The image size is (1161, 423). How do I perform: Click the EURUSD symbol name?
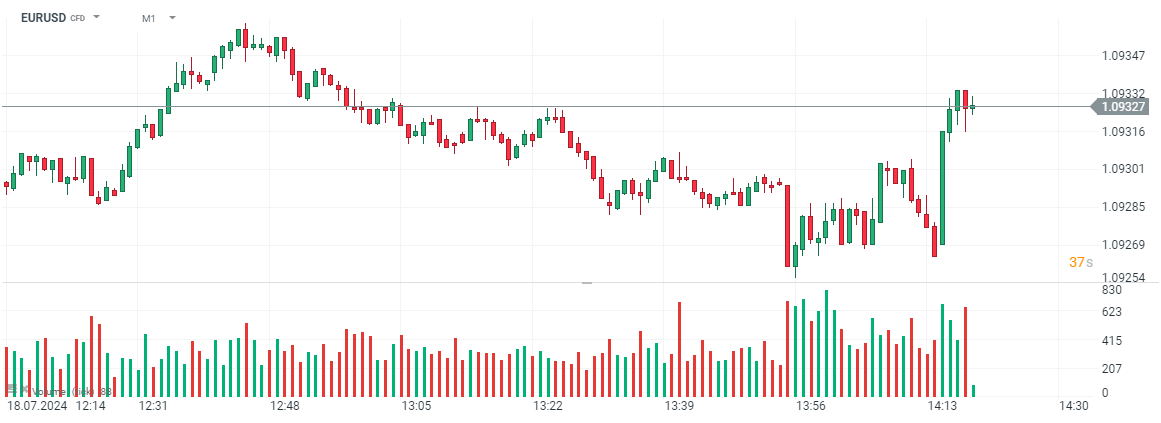[43, 18]
